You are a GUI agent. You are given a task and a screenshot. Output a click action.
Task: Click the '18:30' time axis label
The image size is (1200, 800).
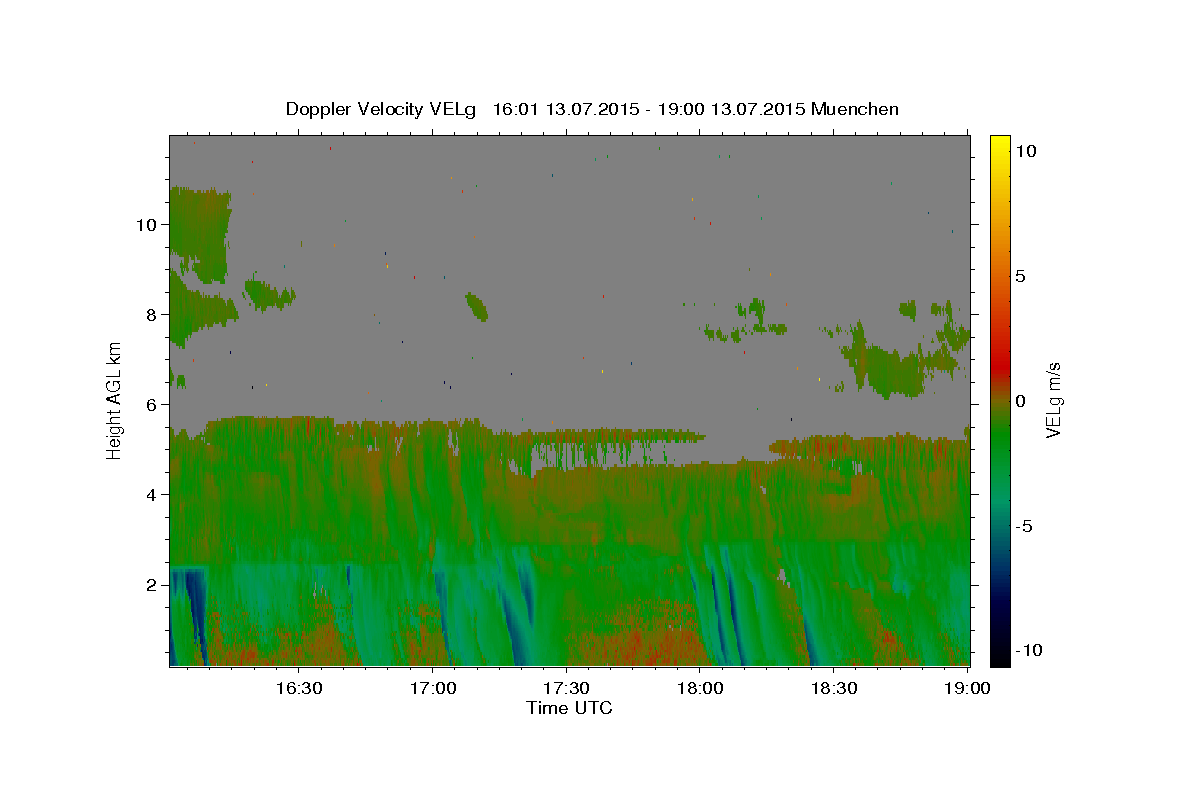(x=835, y=688)
